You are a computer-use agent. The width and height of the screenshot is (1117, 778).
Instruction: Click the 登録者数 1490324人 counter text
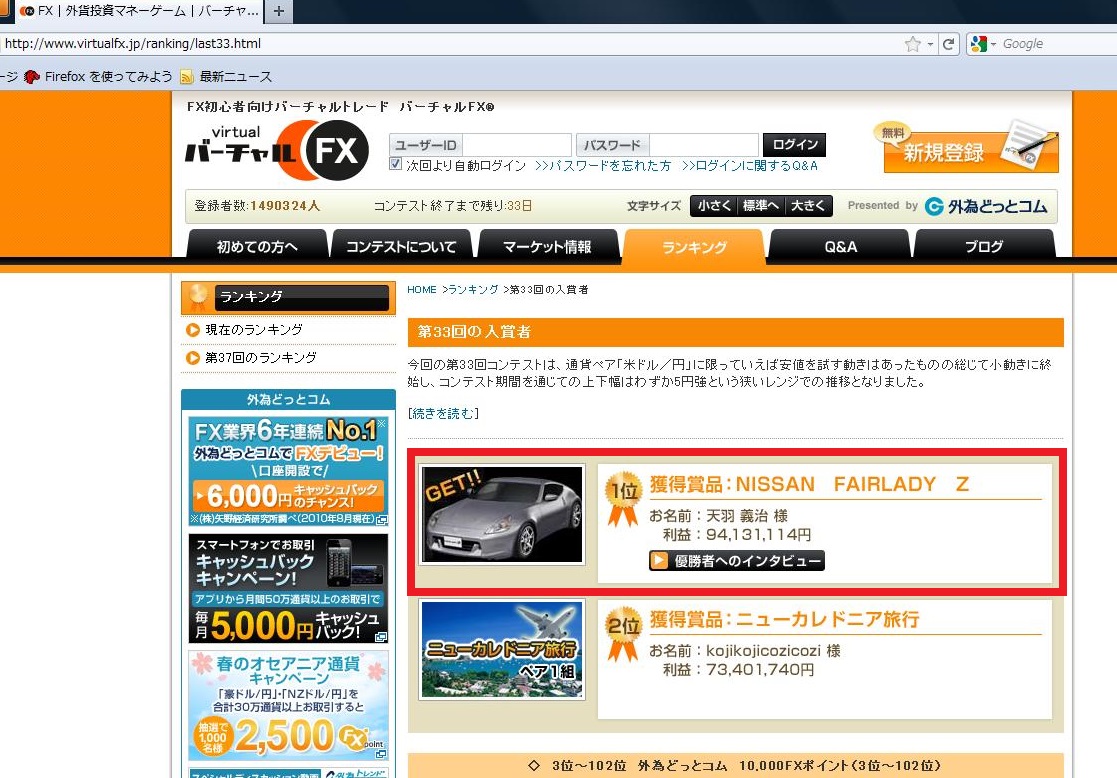point(257,206)
